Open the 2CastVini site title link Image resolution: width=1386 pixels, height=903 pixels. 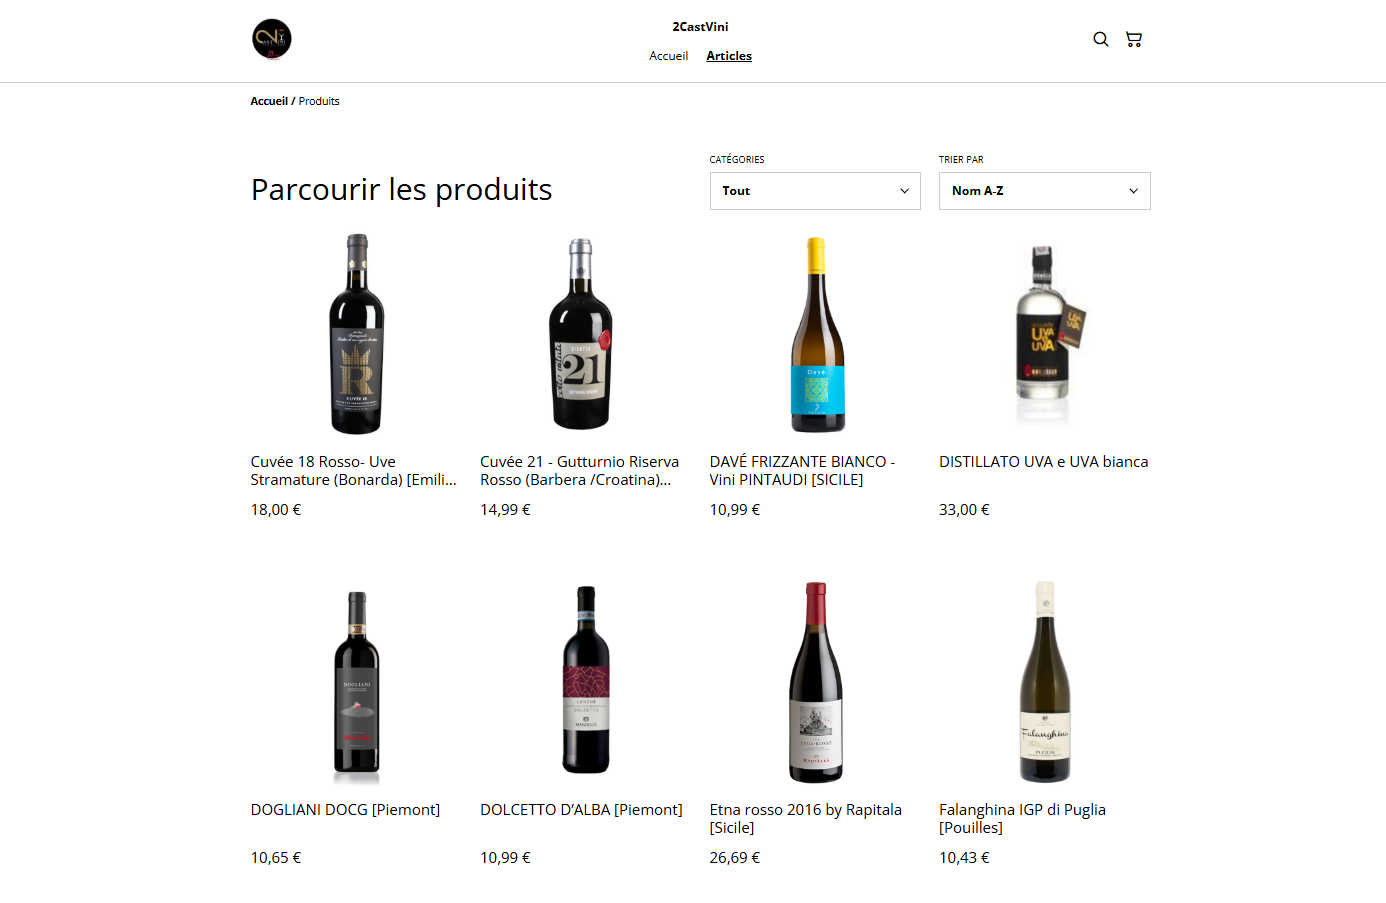click(700, 27)
